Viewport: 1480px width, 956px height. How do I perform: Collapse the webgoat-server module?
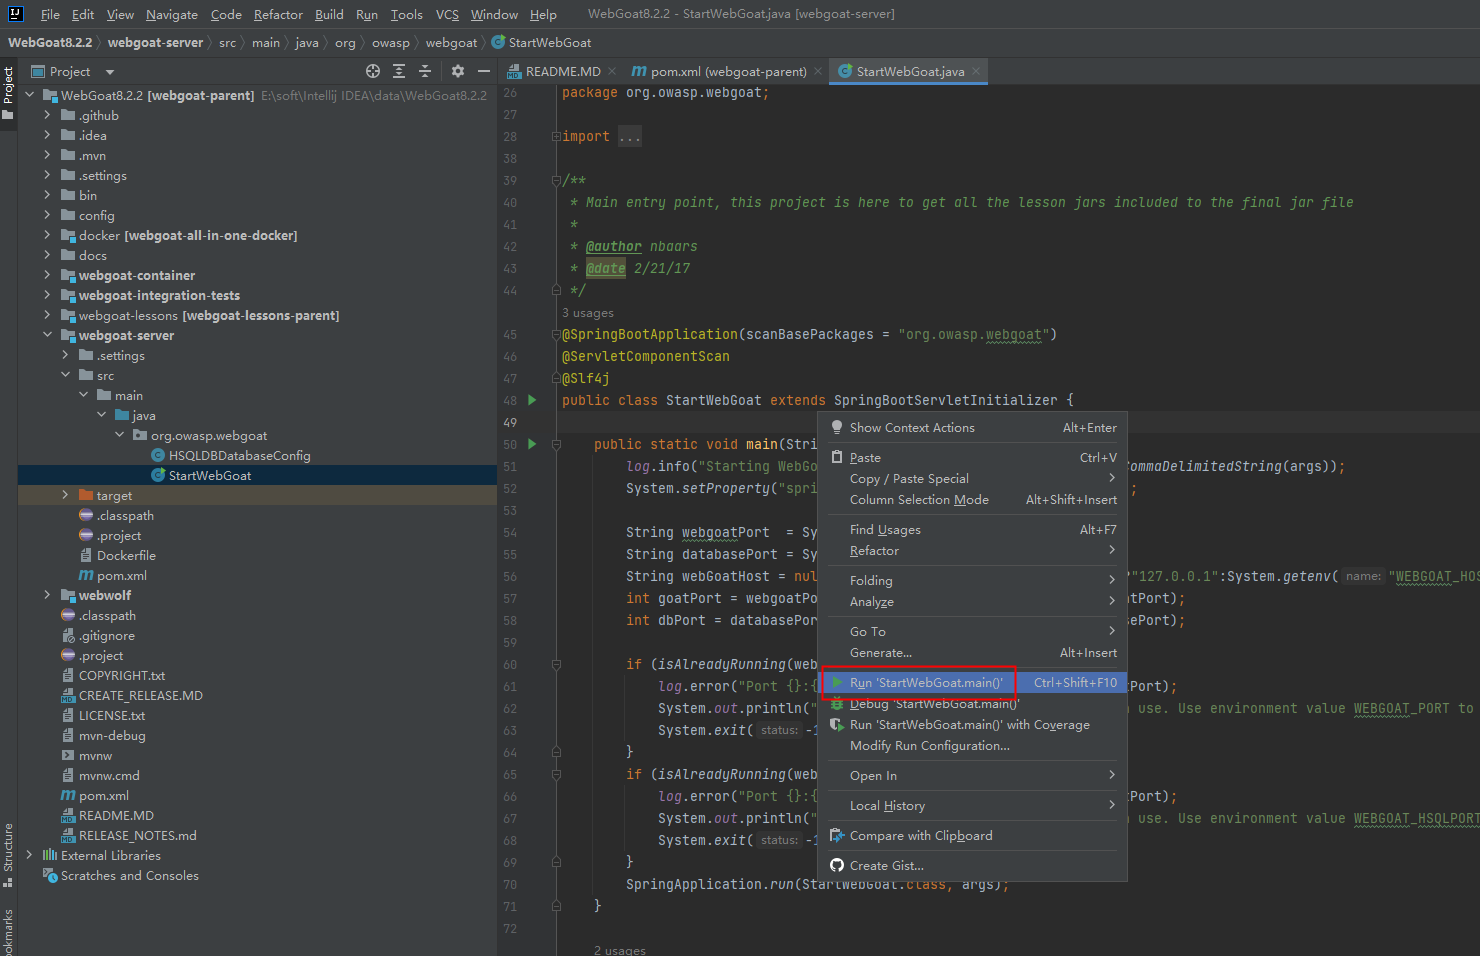[47, 336]
